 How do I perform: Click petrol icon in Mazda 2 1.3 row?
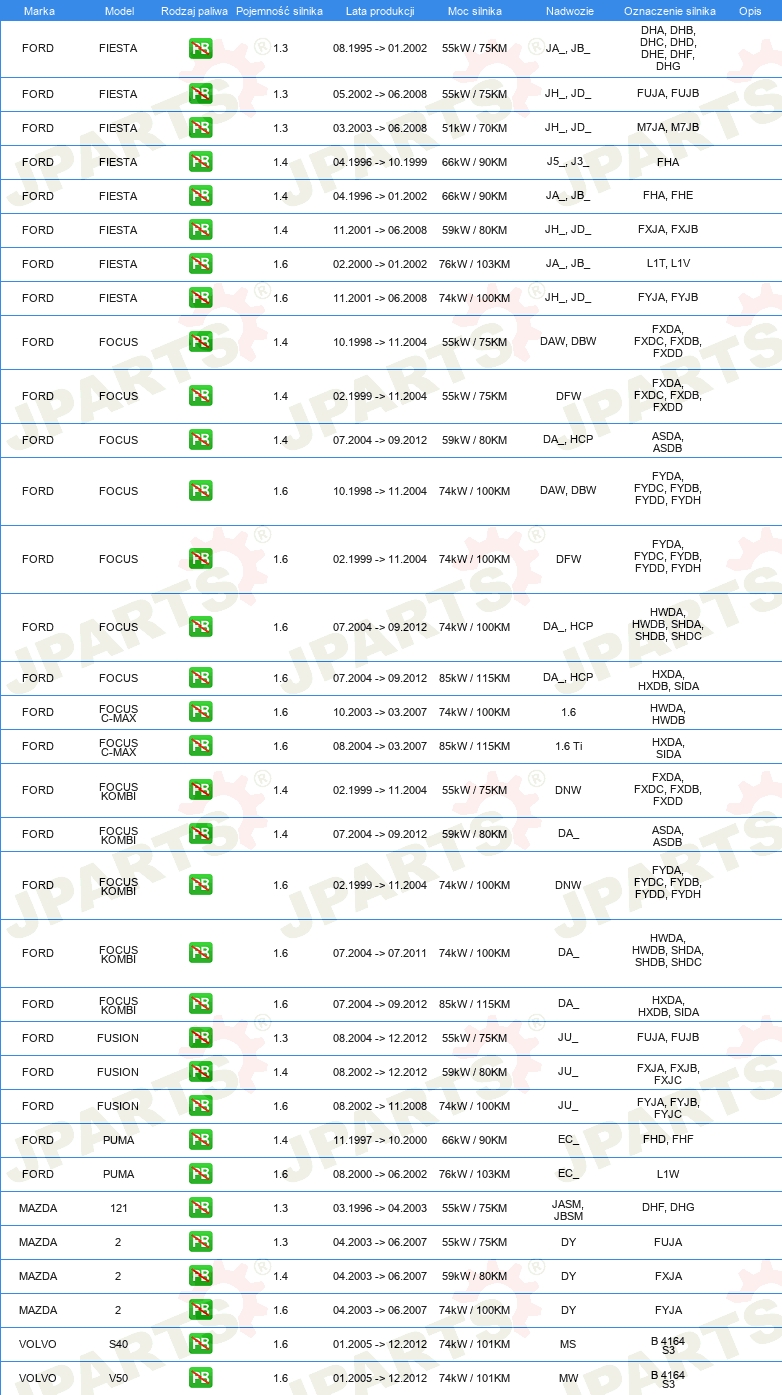(201, 1242)
